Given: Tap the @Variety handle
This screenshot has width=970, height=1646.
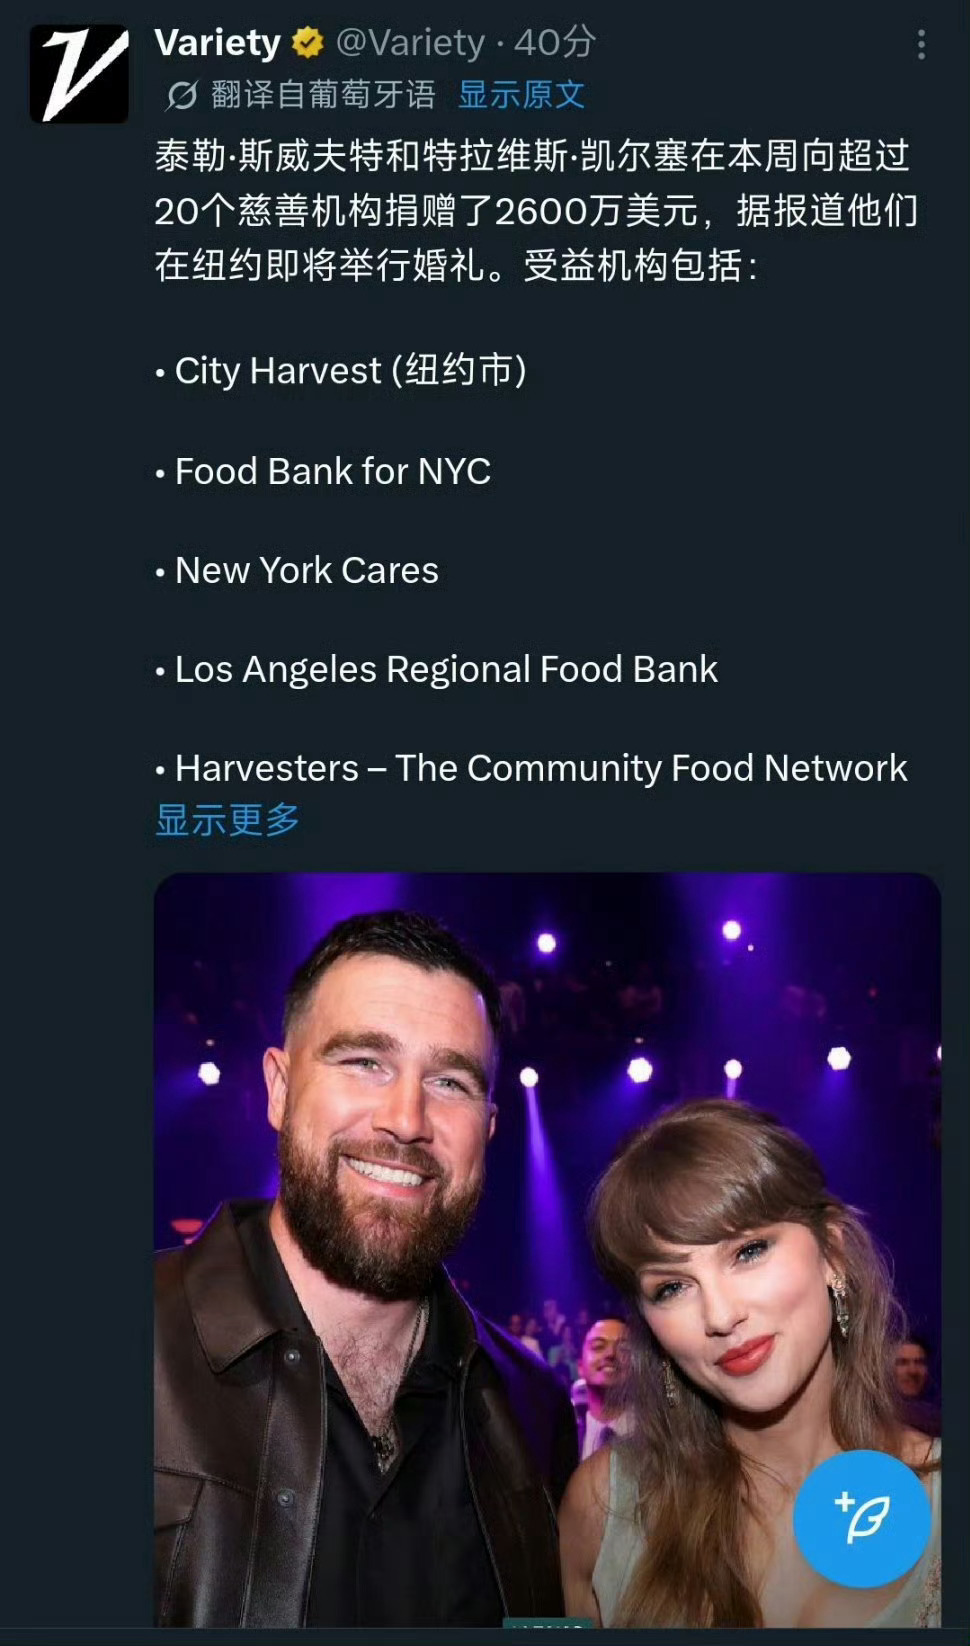Looking at the screenshot, I should (411, 43).
